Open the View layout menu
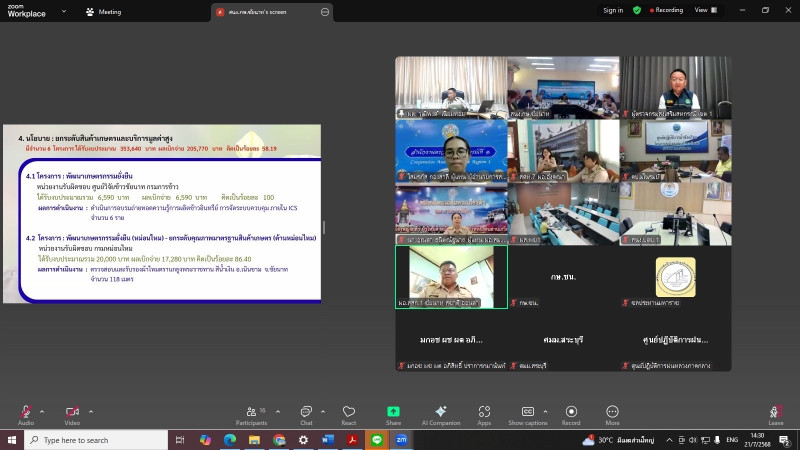Screen dimensions: 800x450 [x=703, y=10]
